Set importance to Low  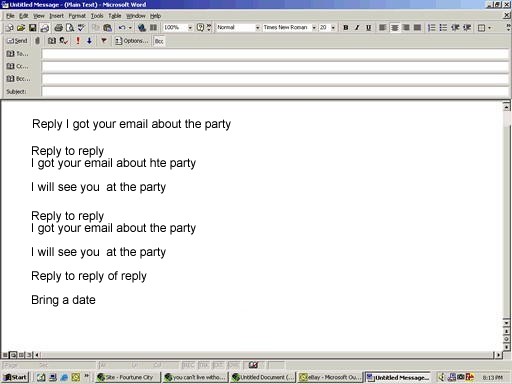click(89, 41)
